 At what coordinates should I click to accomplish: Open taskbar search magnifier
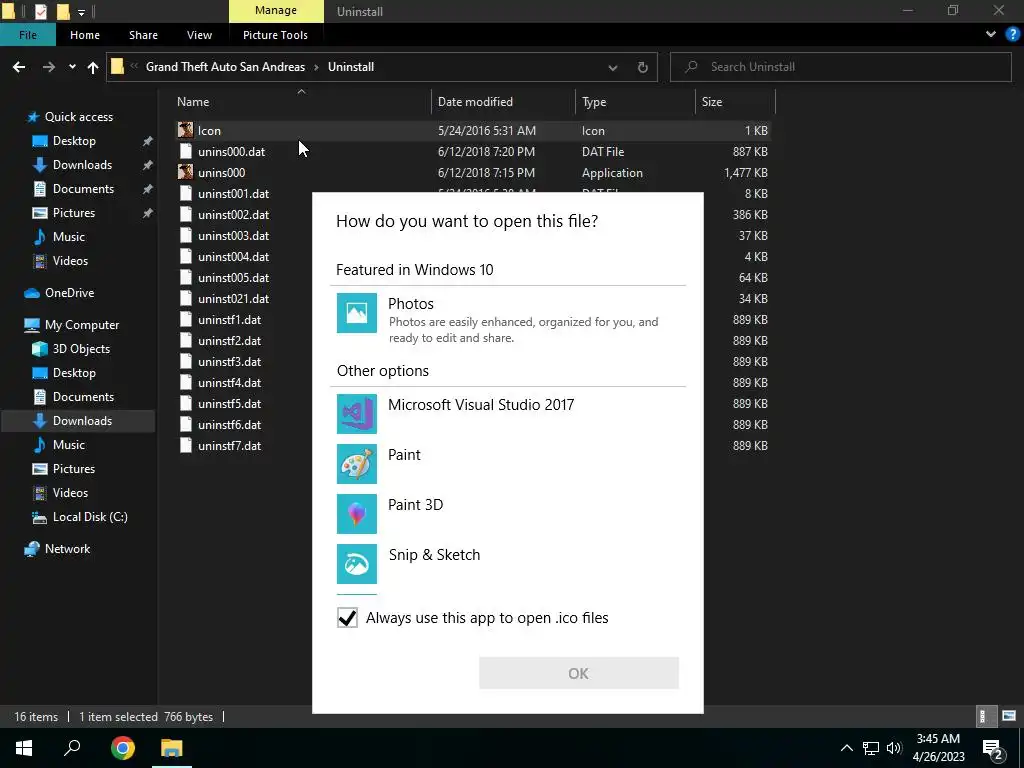tap(72, 748)
